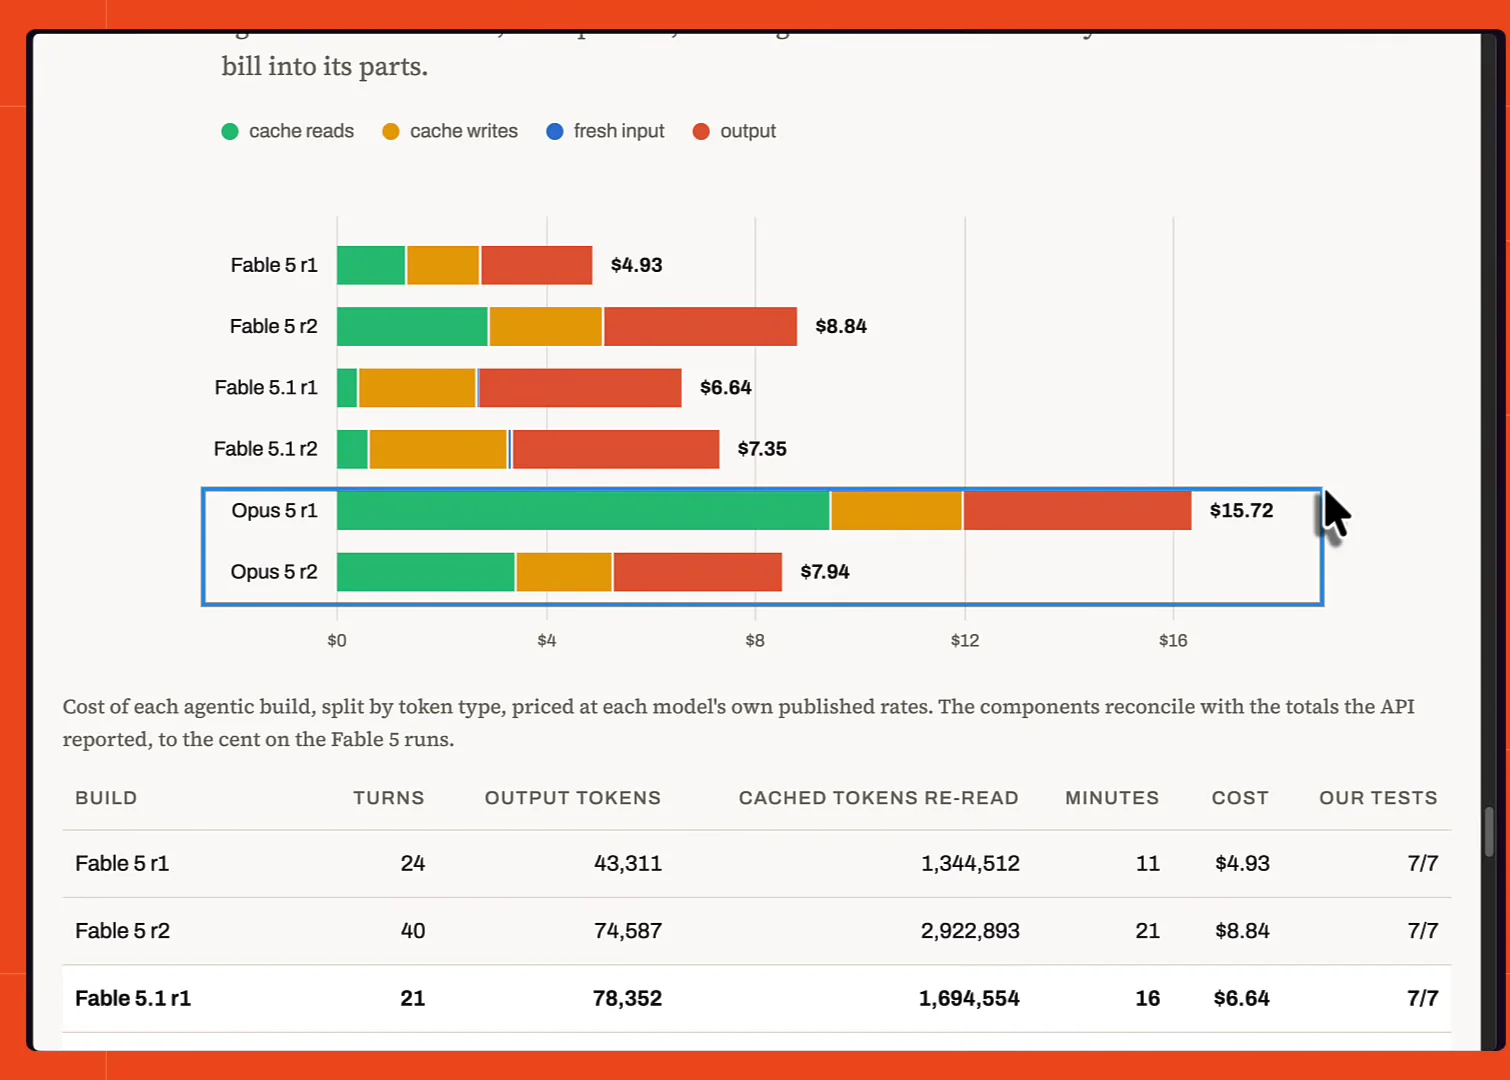Click output tokens value 78,352
The height and width of the screenshot is (1080, 1510).
[627, 998]
